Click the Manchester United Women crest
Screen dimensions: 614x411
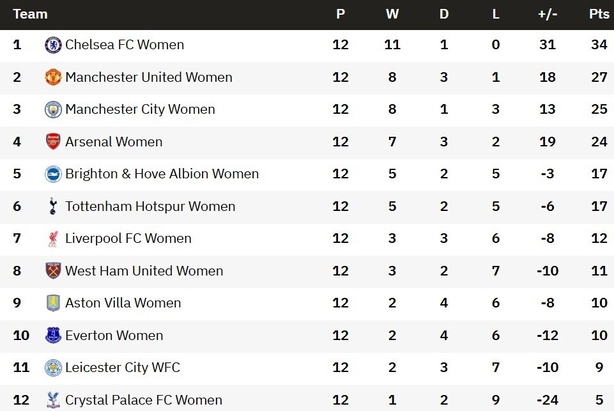point(53,77)
